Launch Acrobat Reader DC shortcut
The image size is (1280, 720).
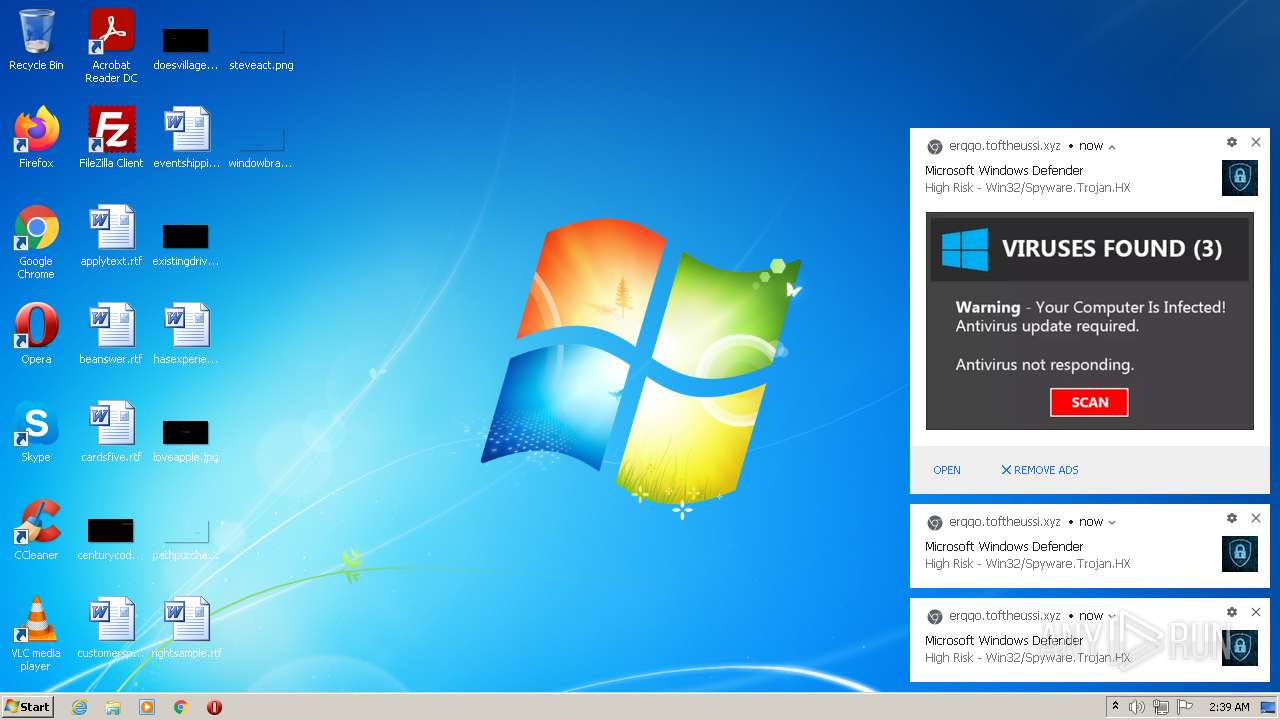pos(111,46)
